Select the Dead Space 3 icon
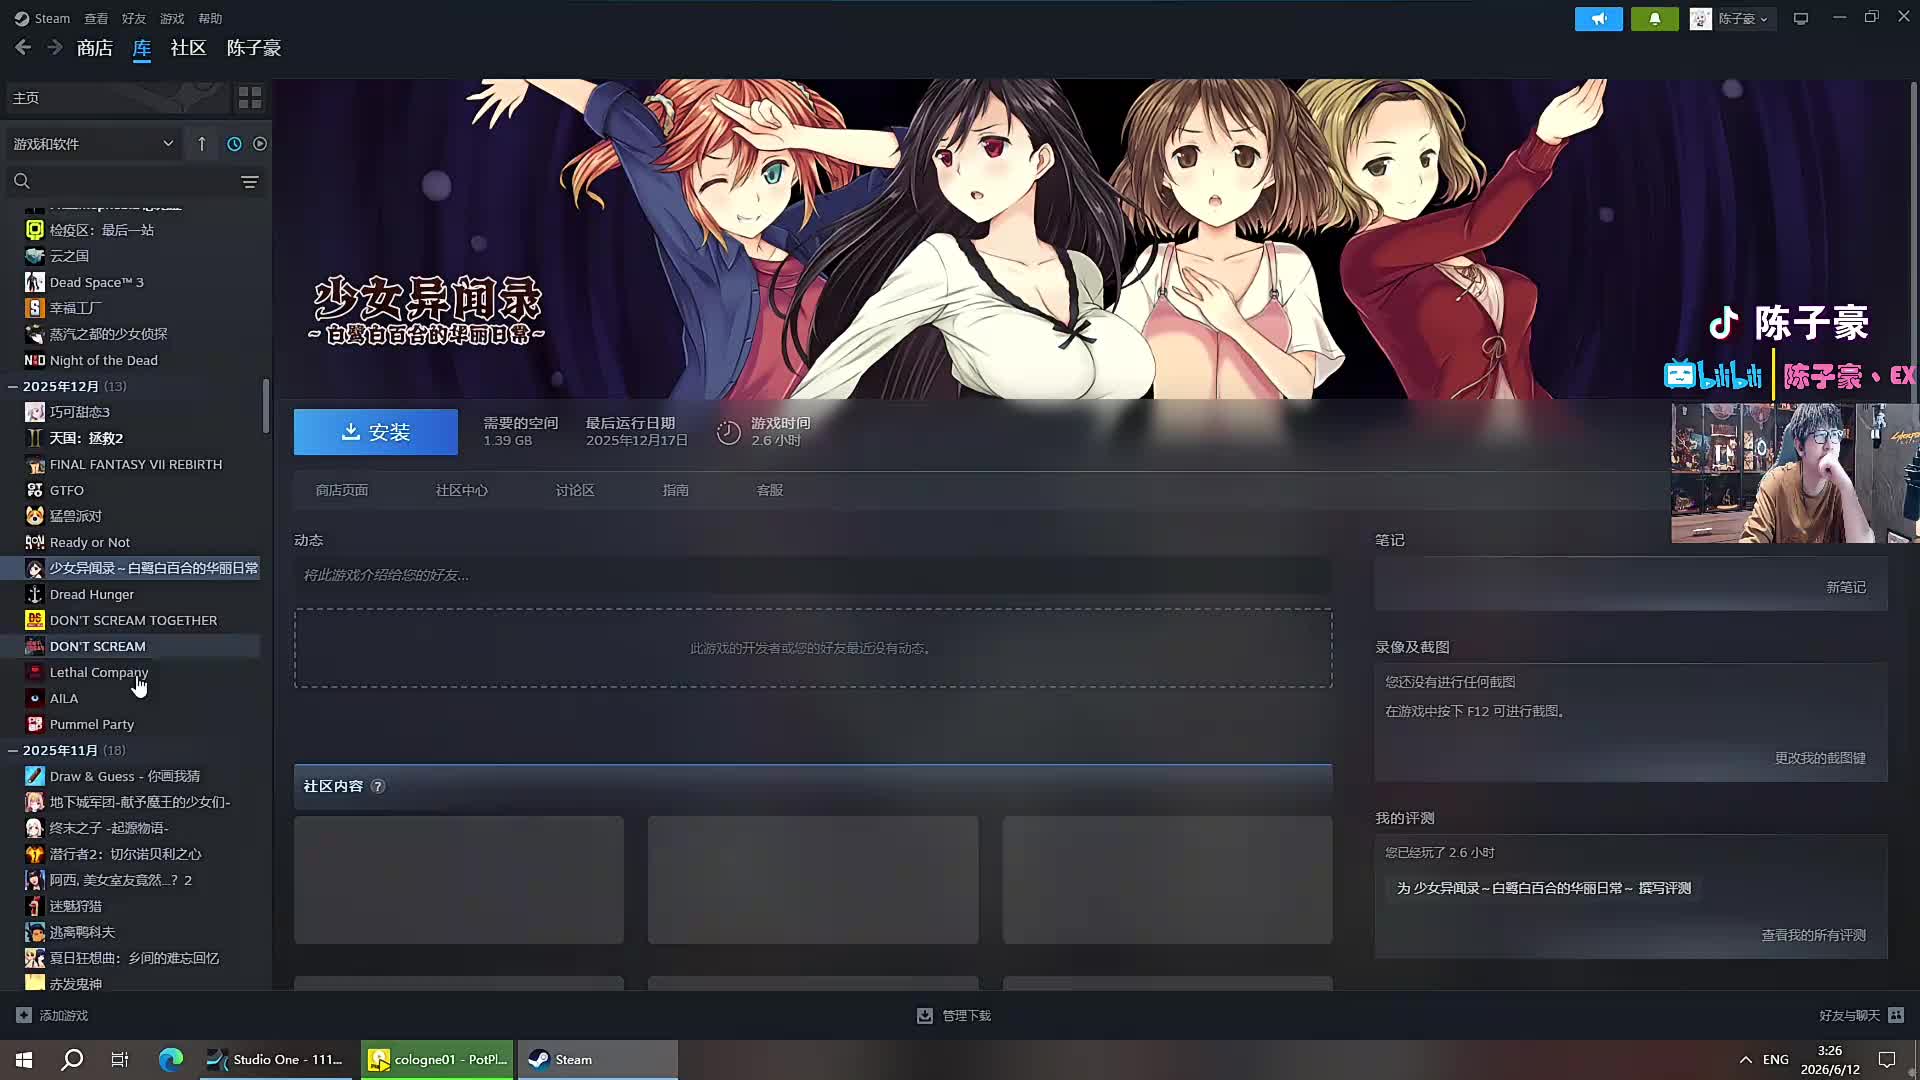Screen dimensions: 1920x1080 pyautogui.click(x=35, y=282)
